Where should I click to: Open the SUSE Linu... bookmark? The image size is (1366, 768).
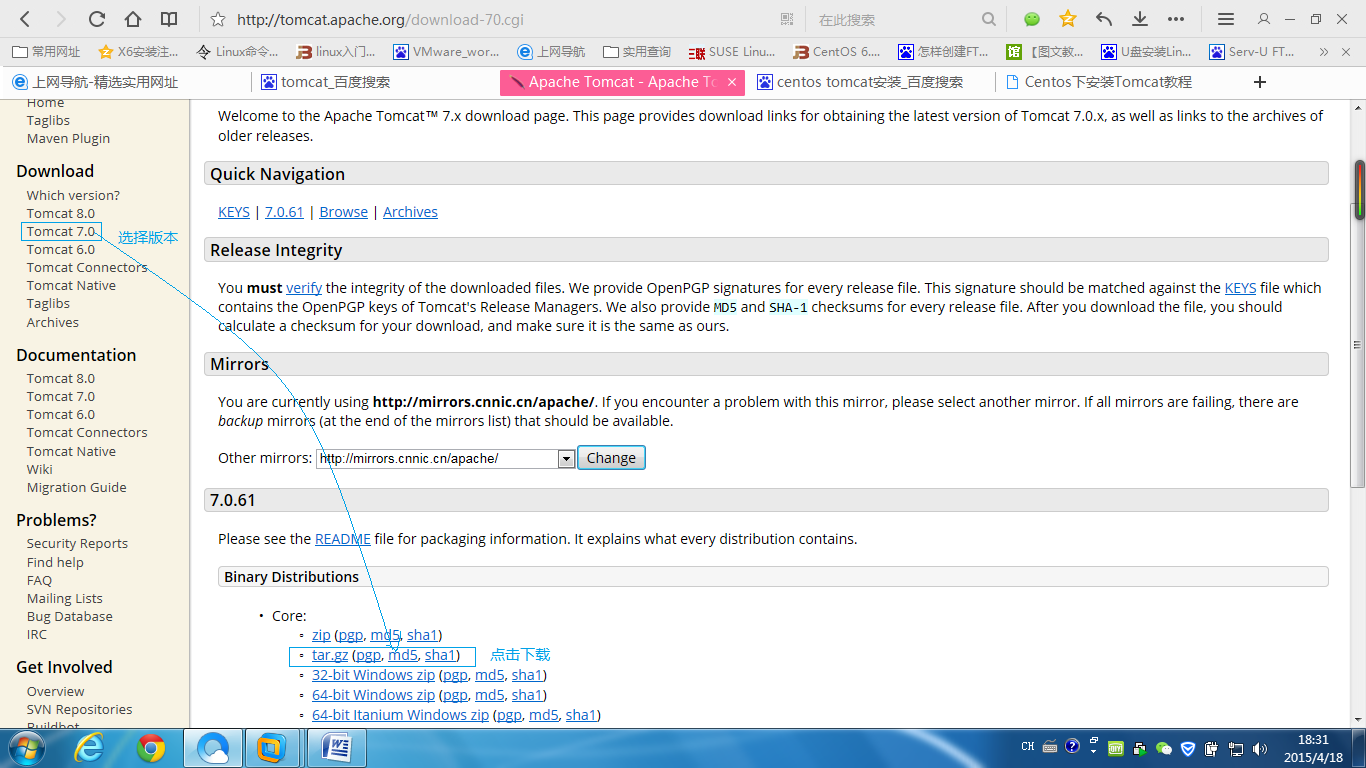(732, 52)
